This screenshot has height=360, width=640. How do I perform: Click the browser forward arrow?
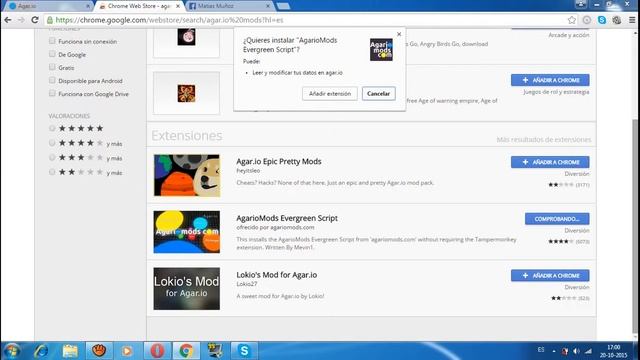click(21, 20)
